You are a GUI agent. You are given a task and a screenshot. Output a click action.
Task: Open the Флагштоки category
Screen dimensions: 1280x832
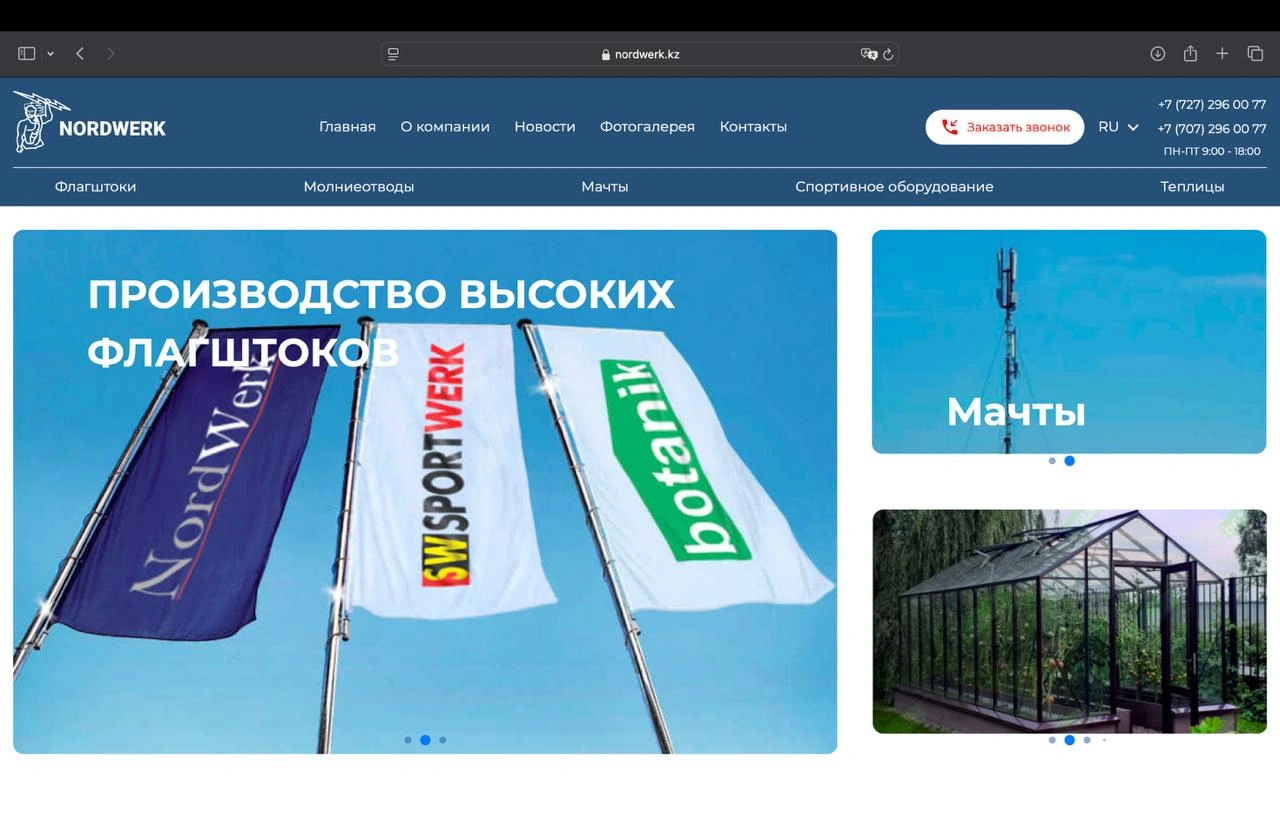[95, 187]
